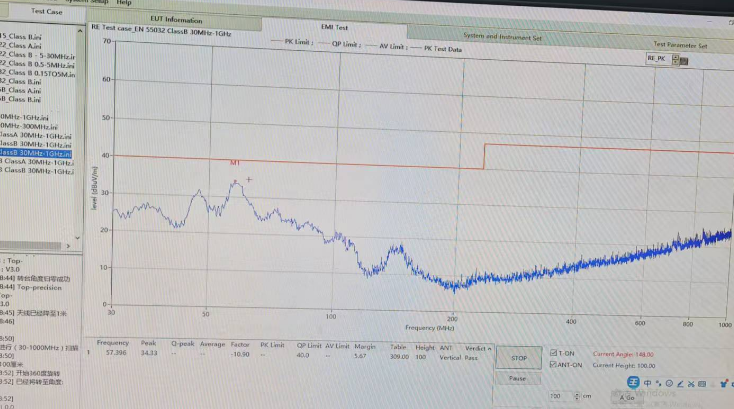Select 15_Class B.ini test case
Image resolution: width=734 pixels, height=409 pixels.
coord(21,37)
